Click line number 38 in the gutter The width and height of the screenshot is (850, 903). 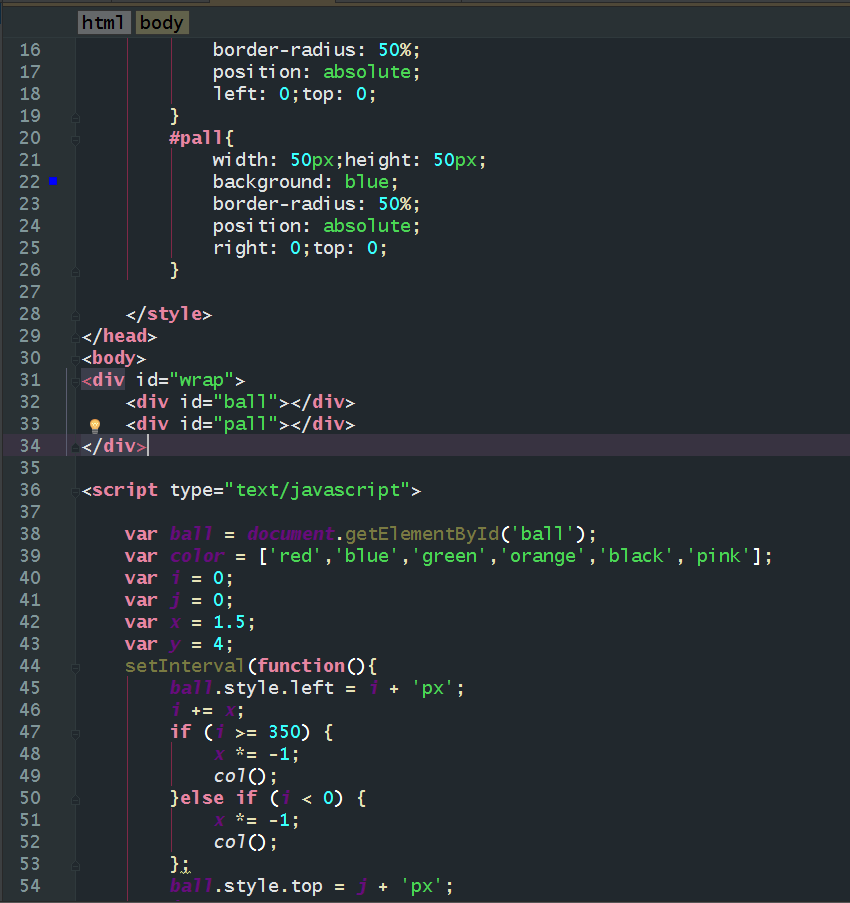click(30, 534)
